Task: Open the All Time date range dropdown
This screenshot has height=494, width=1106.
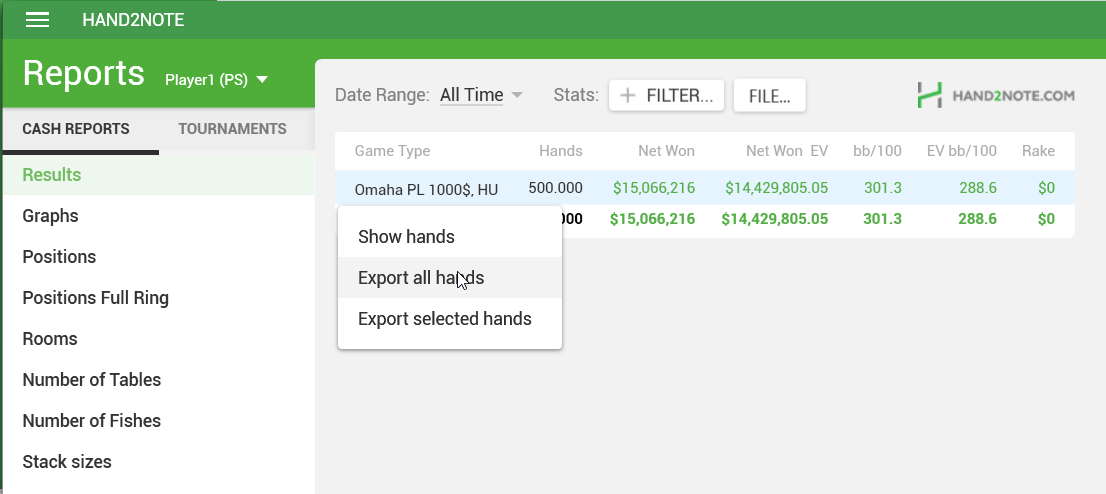Action: pos(481,95)
